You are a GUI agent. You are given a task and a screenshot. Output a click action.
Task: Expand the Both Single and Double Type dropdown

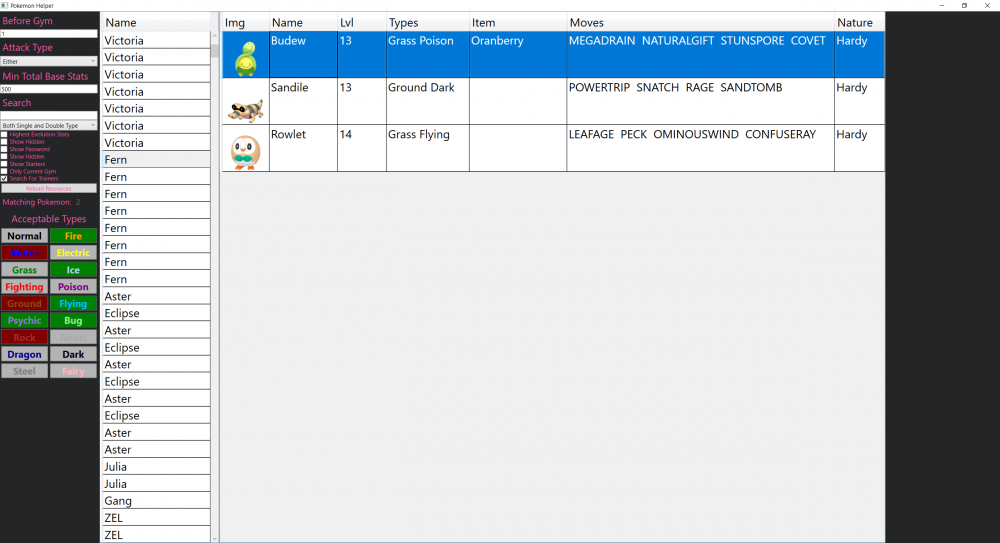pos(49,125)
